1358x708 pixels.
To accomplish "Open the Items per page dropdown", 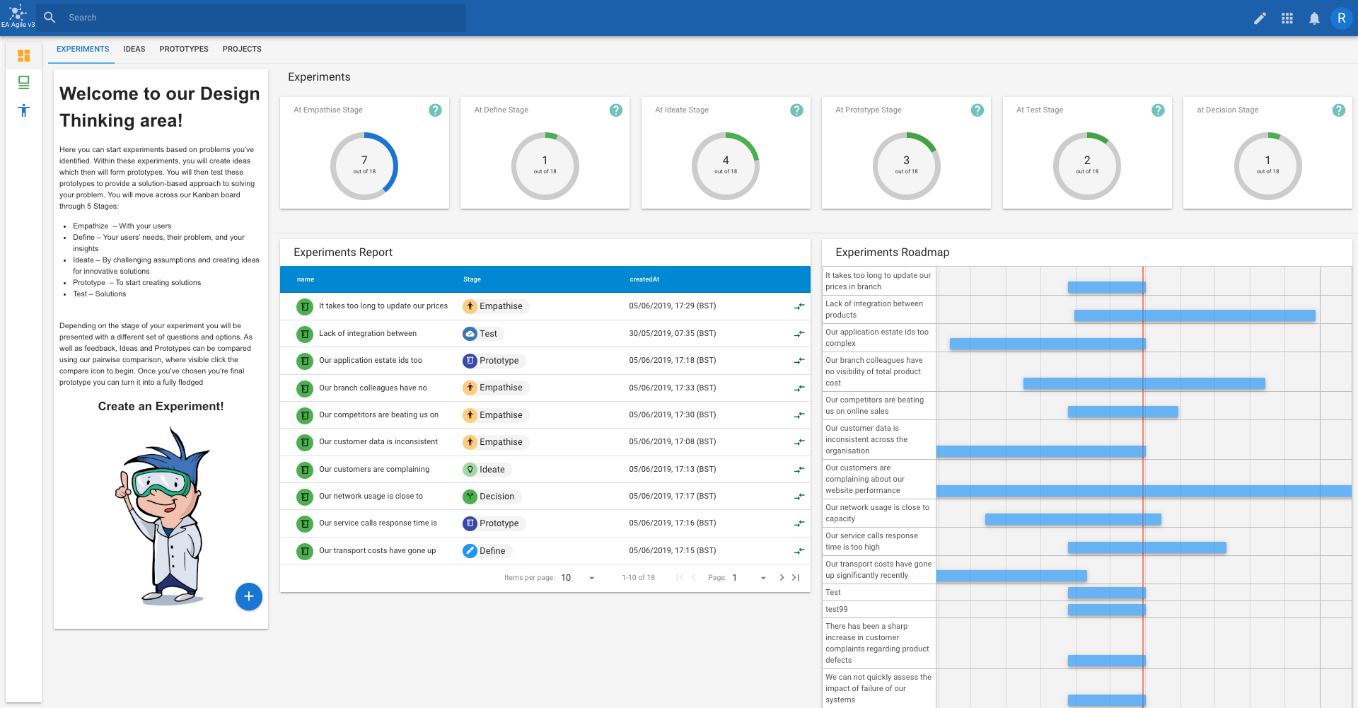I will click(x=578, y=578).
